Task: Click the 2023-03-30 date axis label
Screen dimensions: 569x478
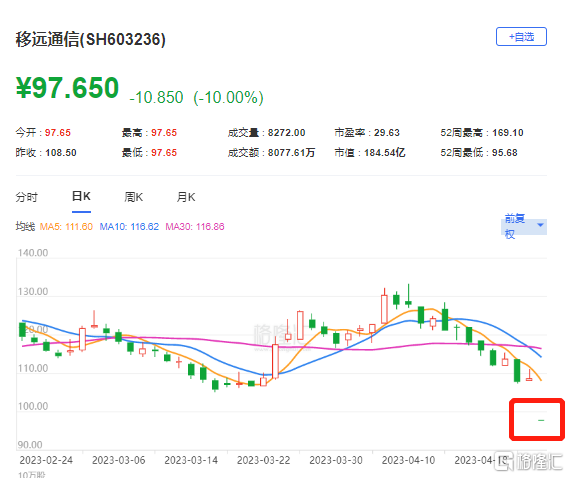Action: click(336, 460)
